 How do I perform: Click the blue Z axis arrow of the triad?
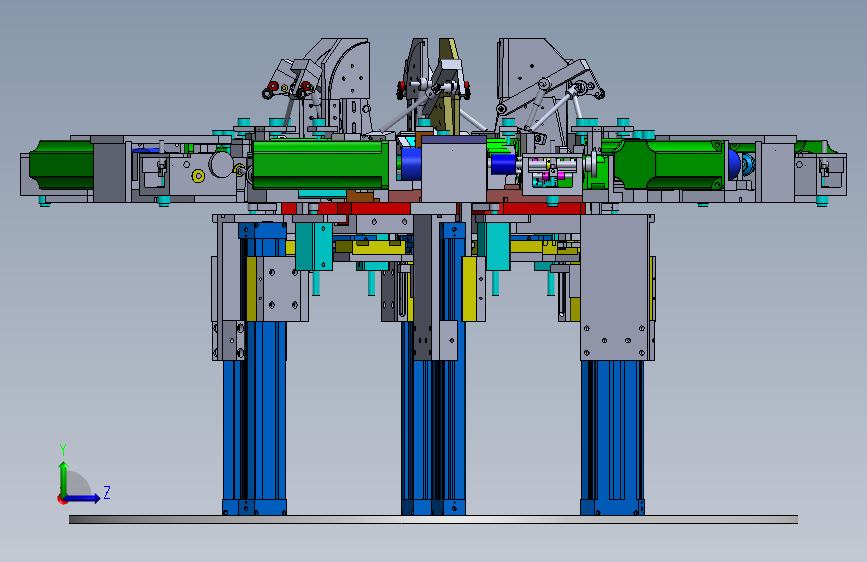[82, 498]
